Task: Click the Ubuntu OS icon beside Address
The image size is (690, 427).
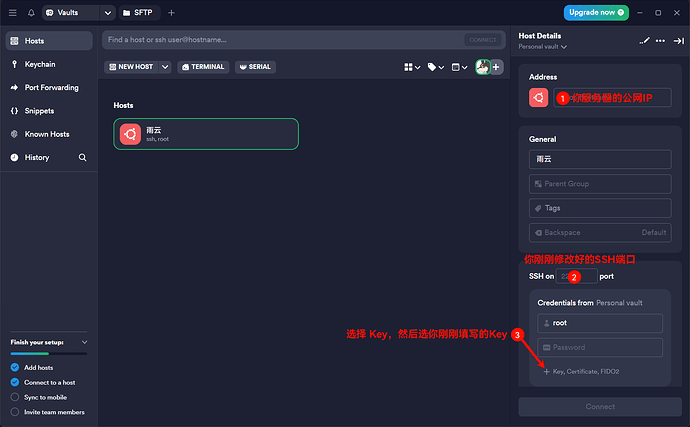Action: [x=538, y=98]
